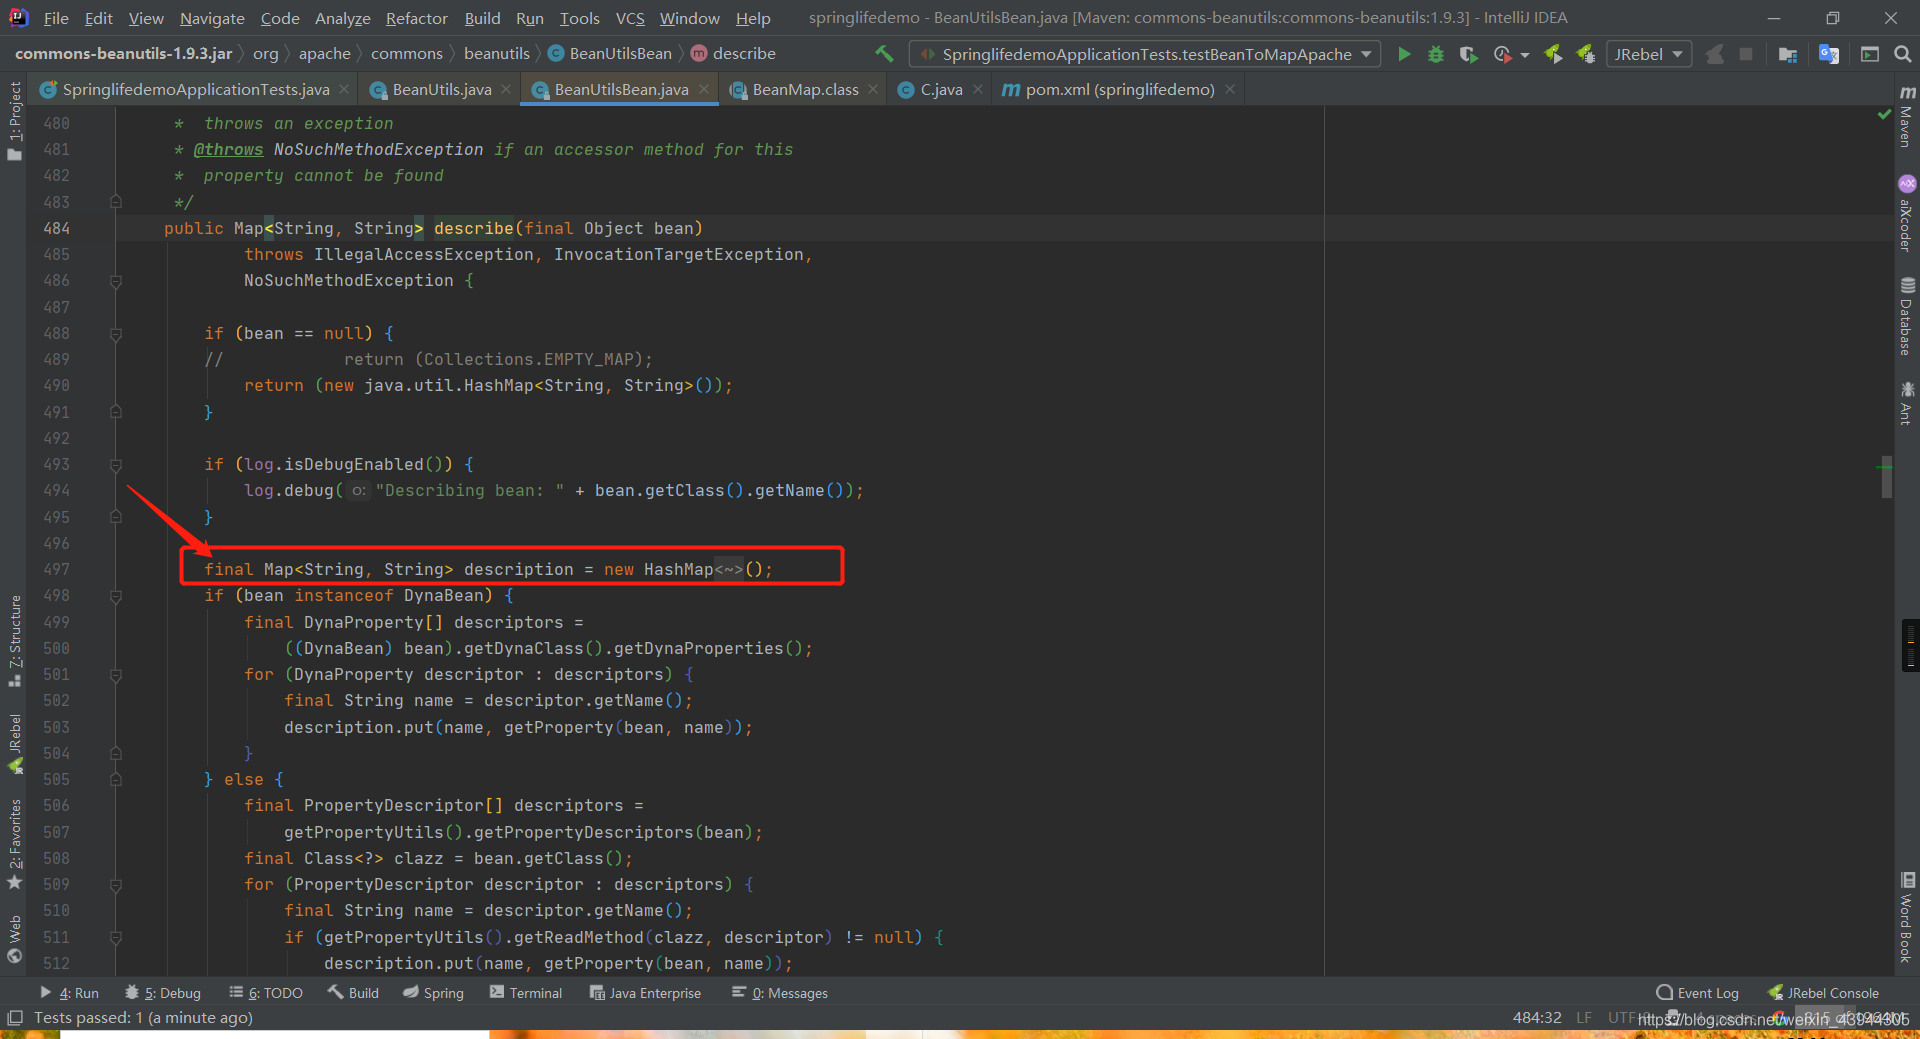The height and width of the screenshot is (1039, 1920).
Task: Click the @throws Javadoc tag link
Action: click(x=228, y=150)
